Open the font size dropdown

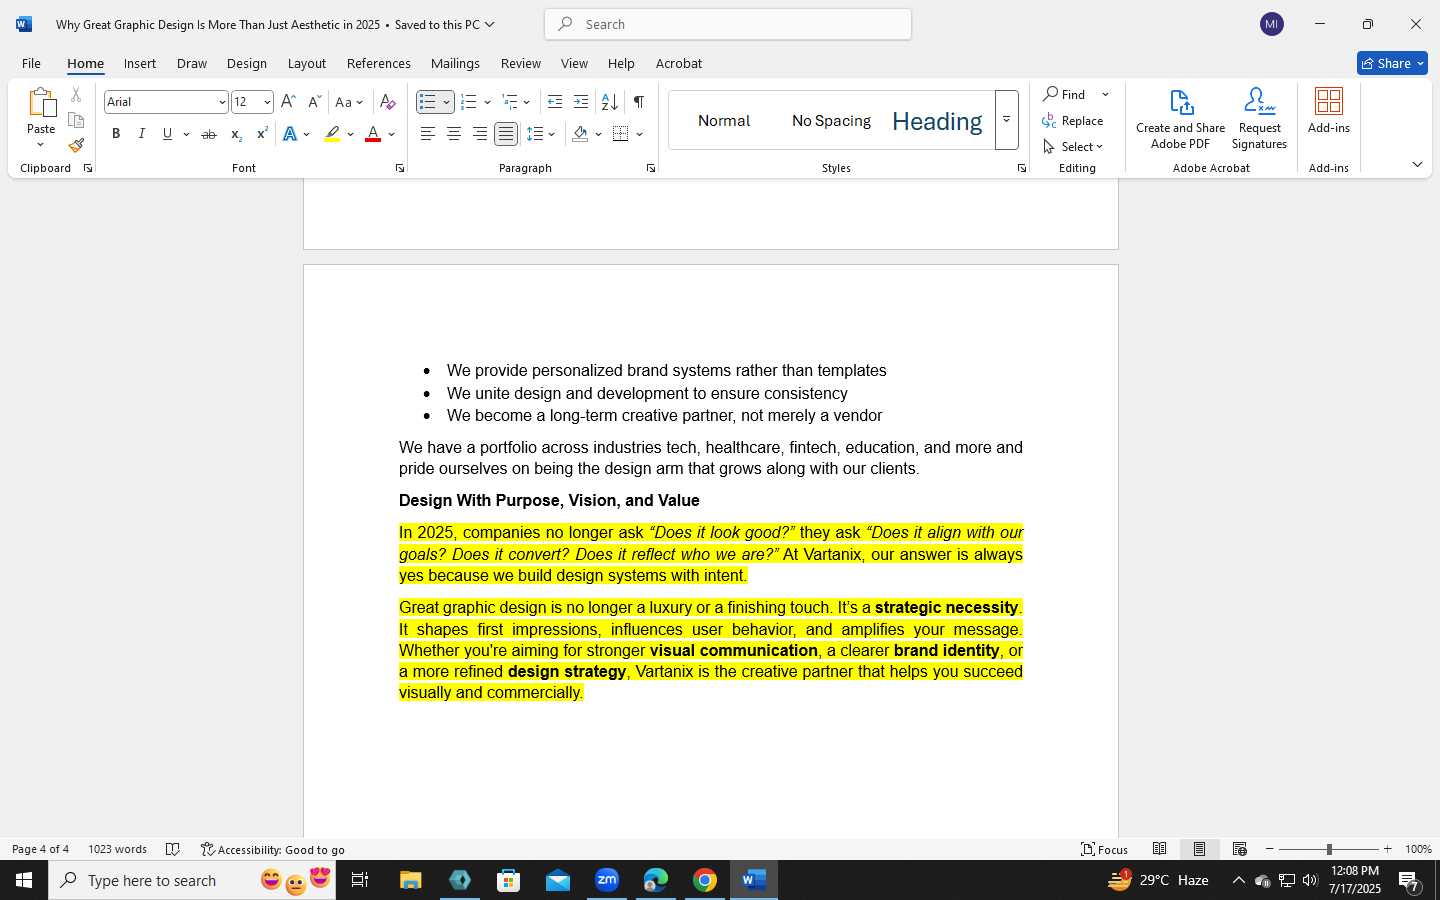267,102
